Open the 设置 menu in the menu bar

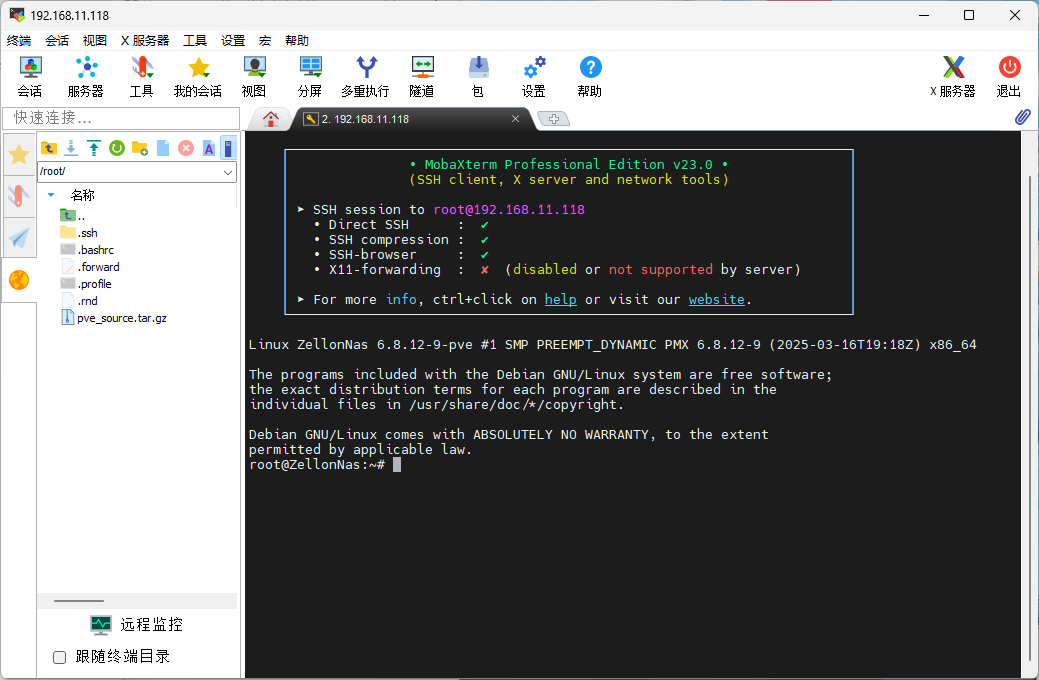click(233, 40)
